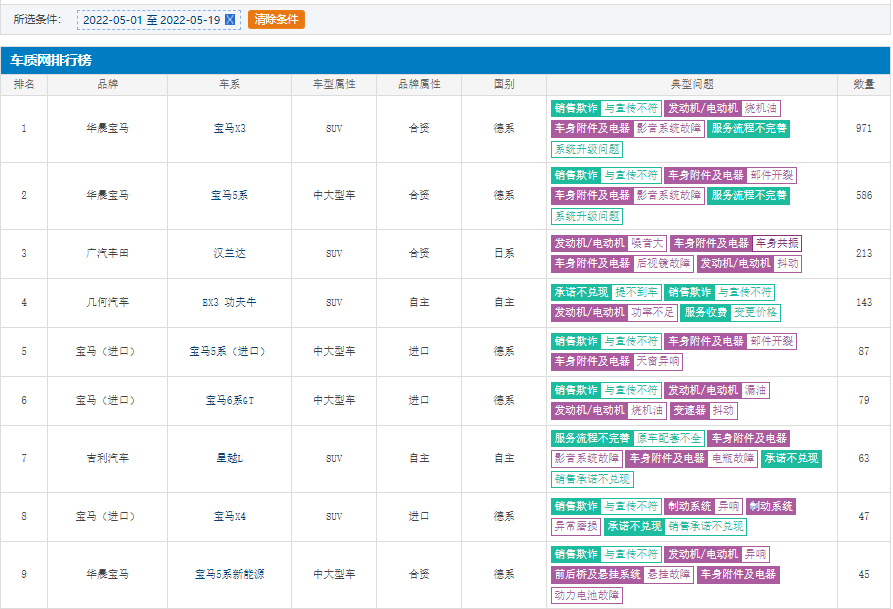This screenshot has height=609, width=893.
Task: Click 华晨宝马 brand in row 1
Action: pos(108,129)
